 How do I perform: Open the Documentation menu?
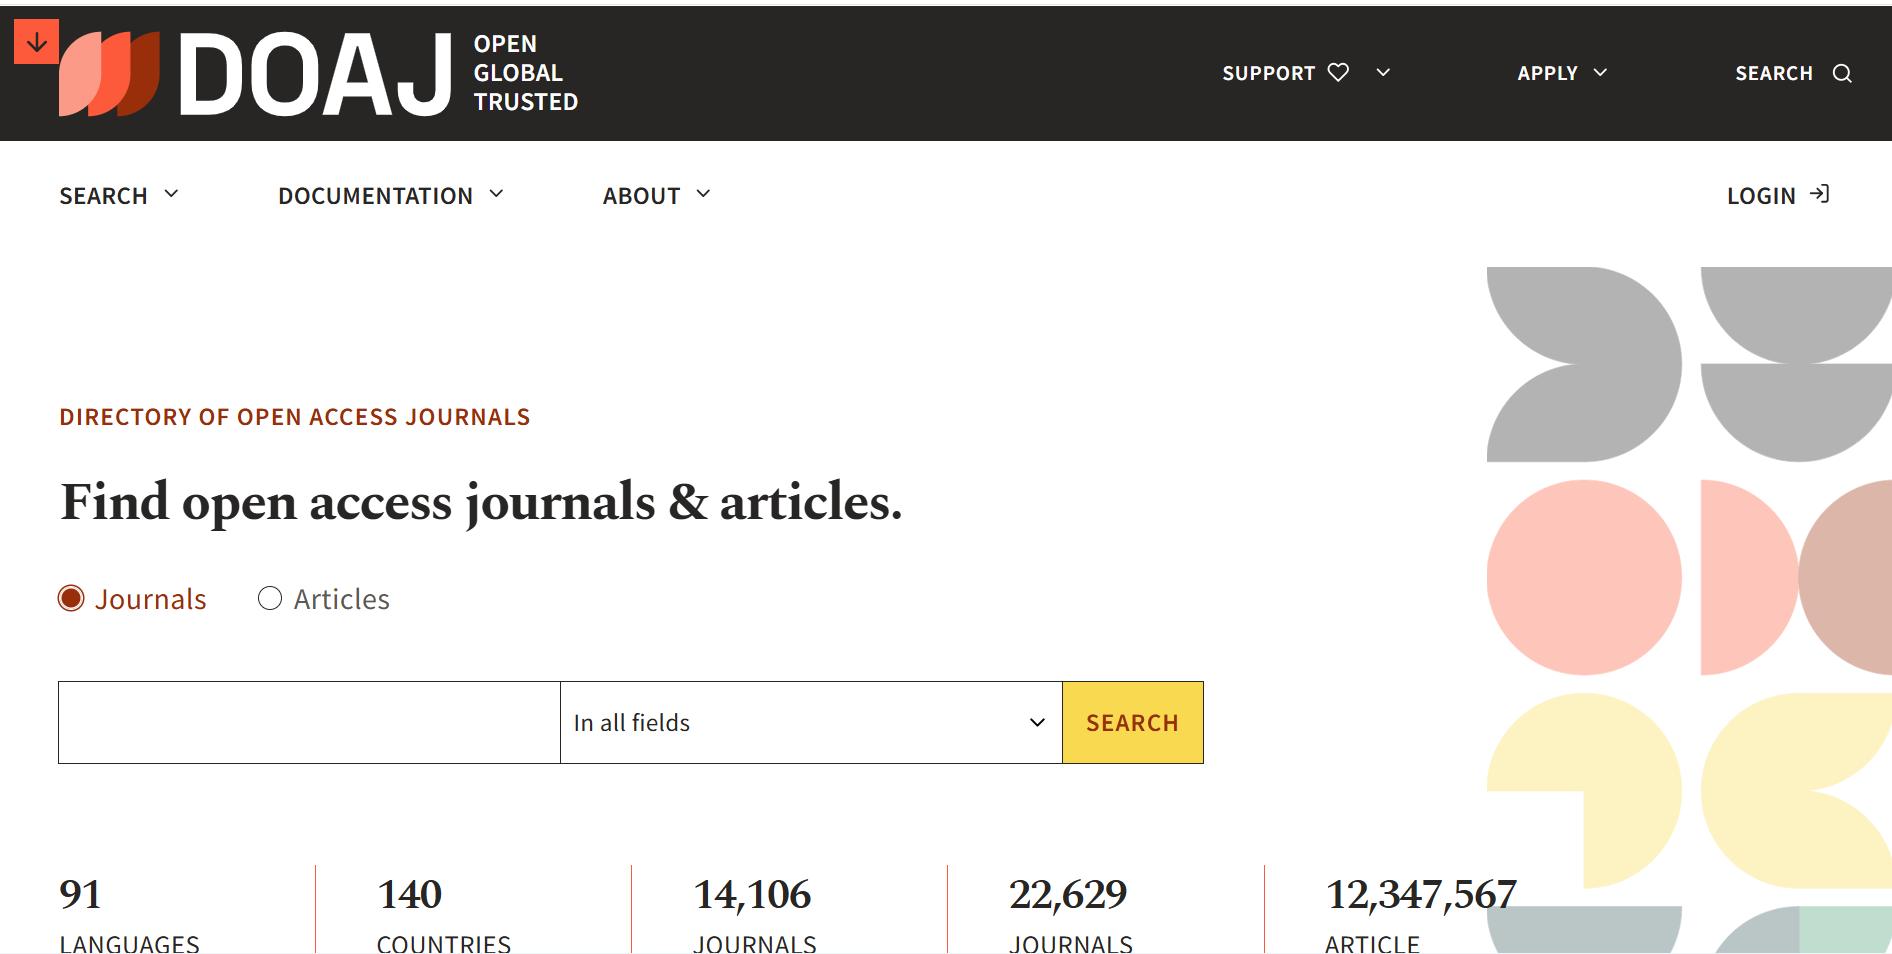pos(390,196)
